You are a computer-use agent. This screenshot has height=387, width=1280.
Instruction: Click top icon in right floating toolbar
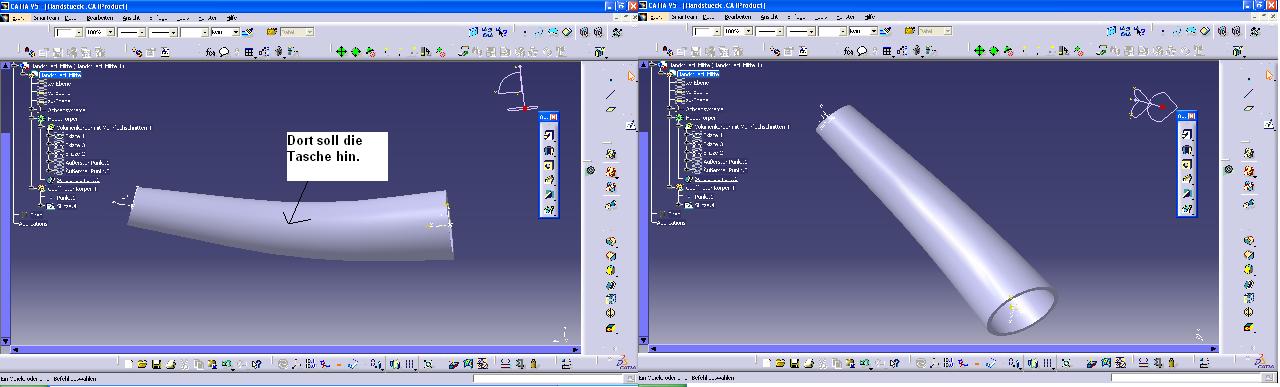tap(1187, 134)
